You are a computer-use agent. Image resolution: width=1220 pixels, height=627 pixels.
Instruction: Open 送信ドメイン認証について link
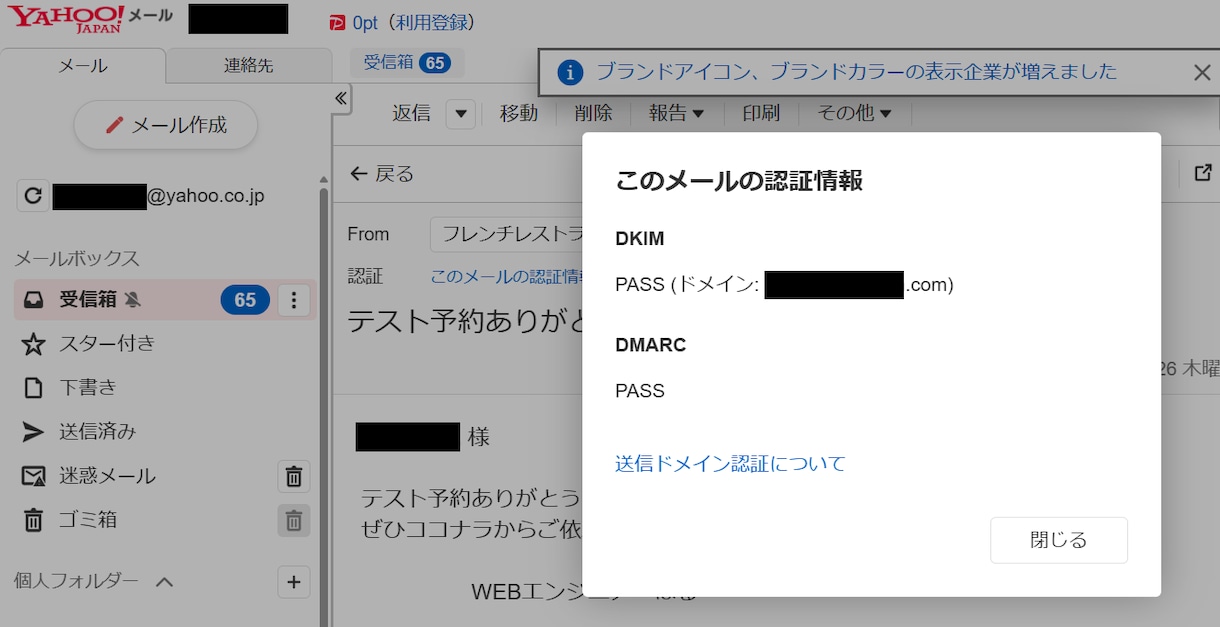[x=730, y=464]
